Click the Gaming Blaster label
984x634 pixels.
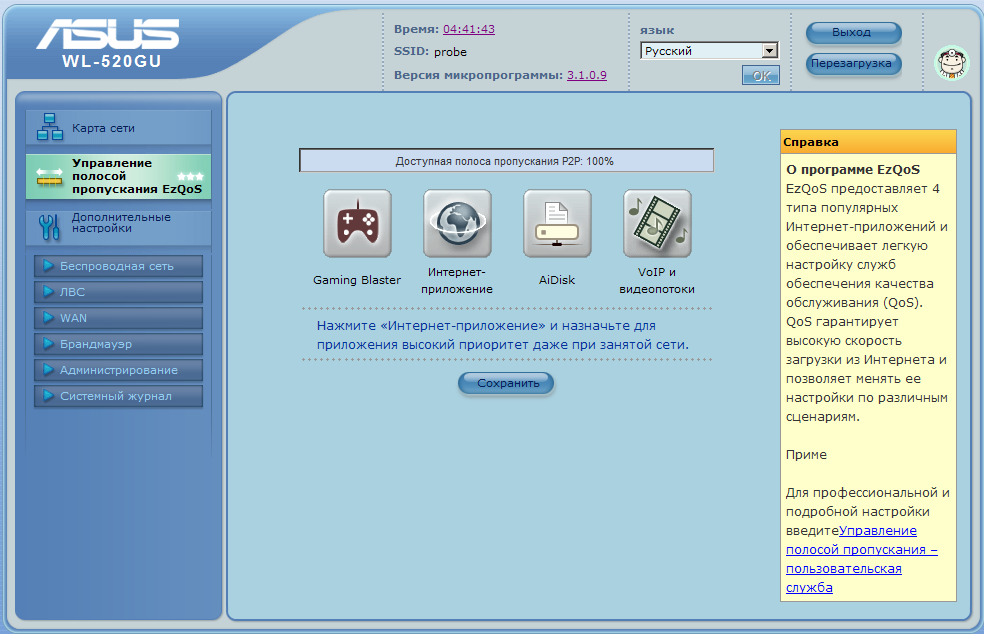[x=357, y=280]
